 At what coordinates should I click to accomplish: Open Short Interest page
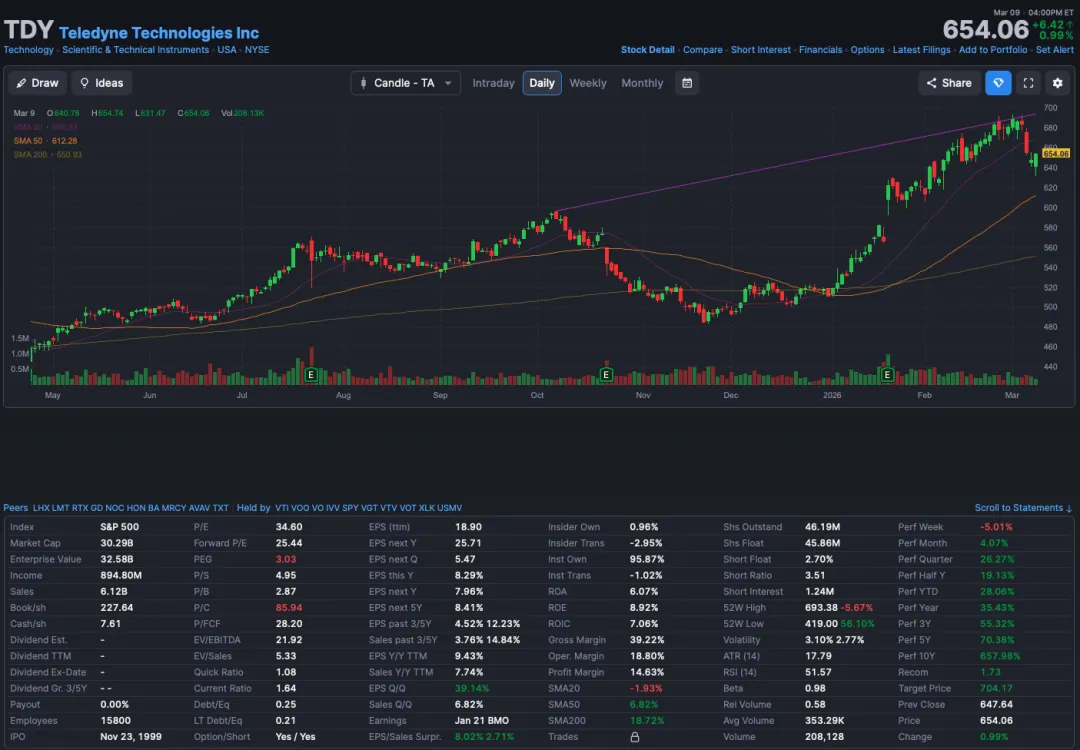(760, 50)
